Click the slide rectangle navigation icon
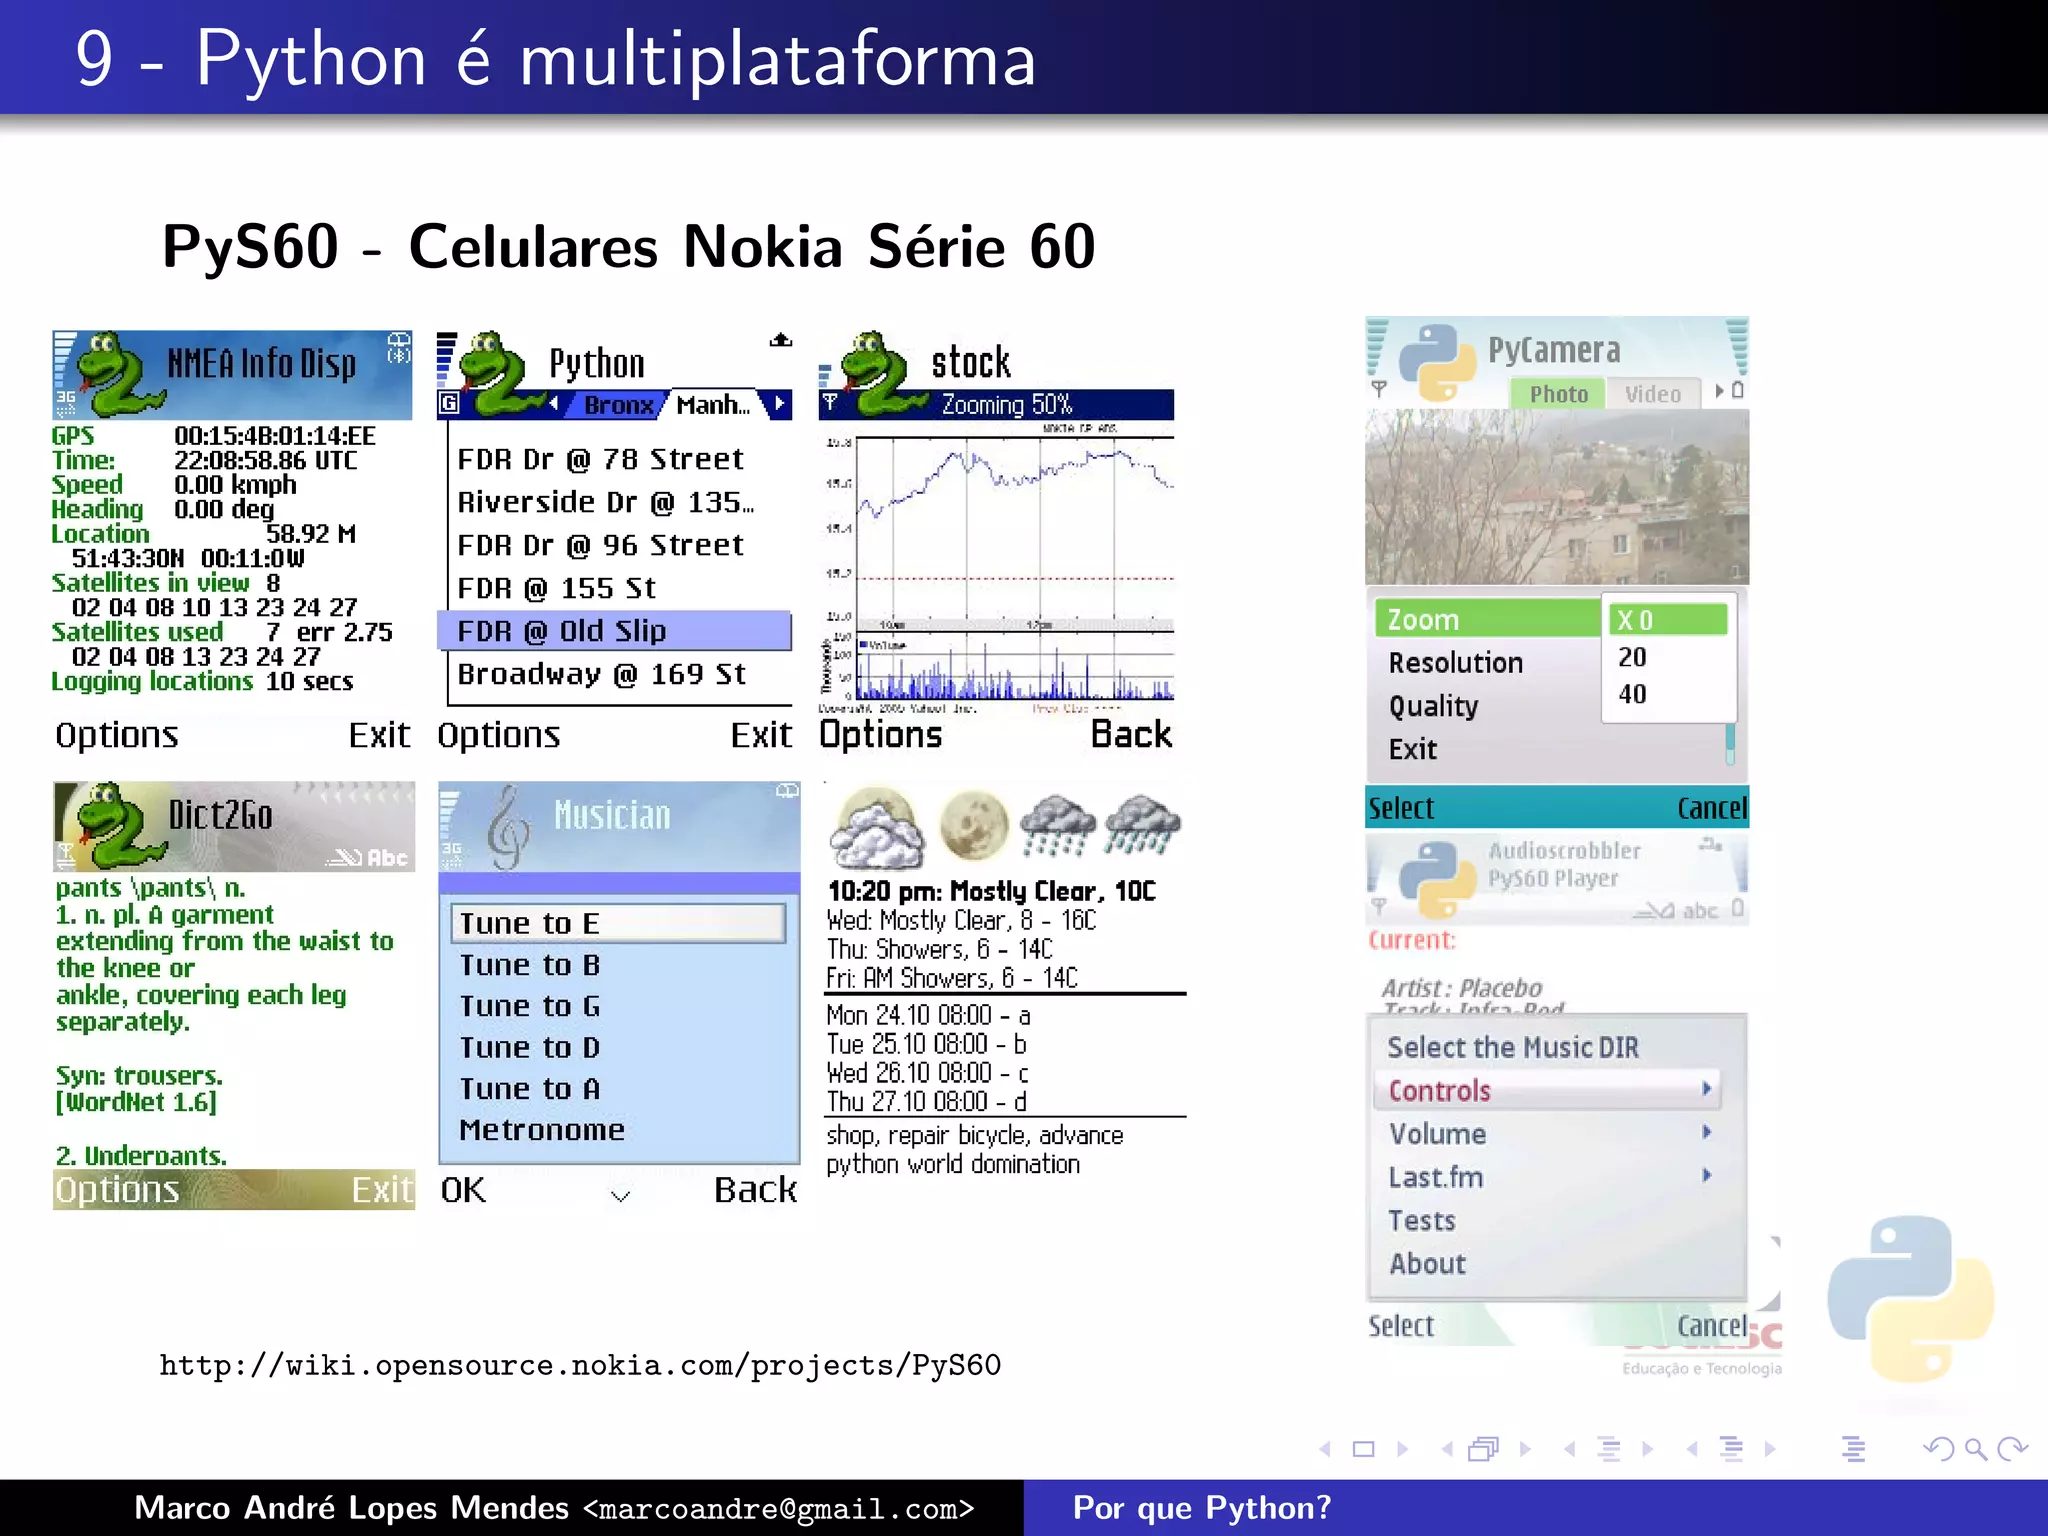 click(x=1363, y=1449)
